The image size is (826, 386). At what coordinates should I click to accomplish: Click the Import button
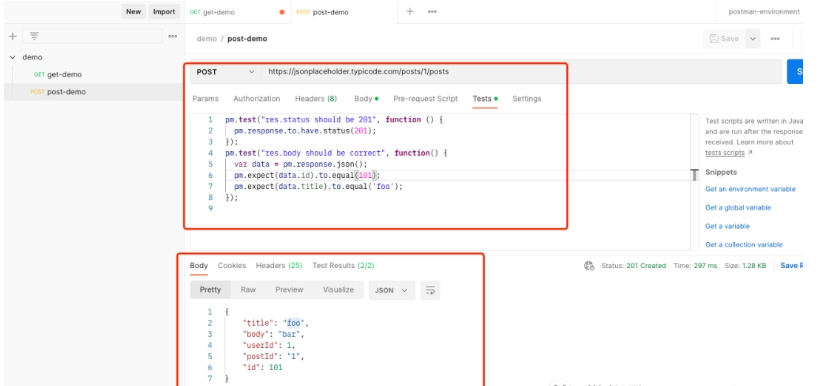pyautogui.click(x=164, y=12)
